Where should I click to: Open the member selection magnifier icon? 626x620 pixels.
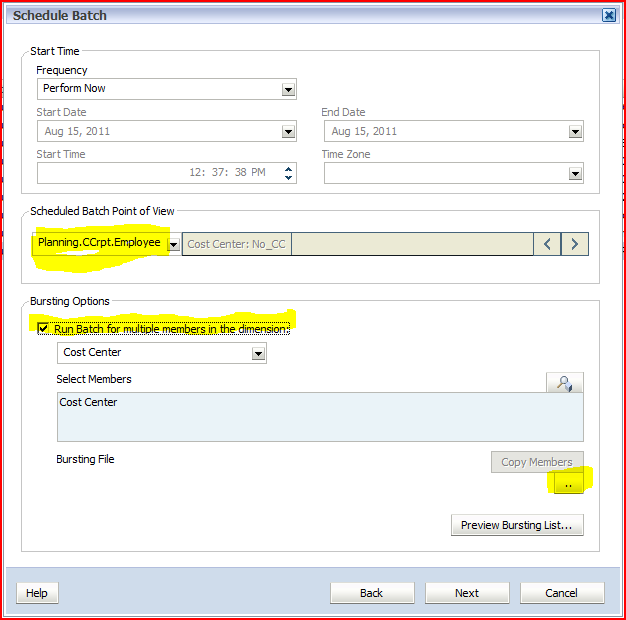pyautogui.click(x=565, y=383)
